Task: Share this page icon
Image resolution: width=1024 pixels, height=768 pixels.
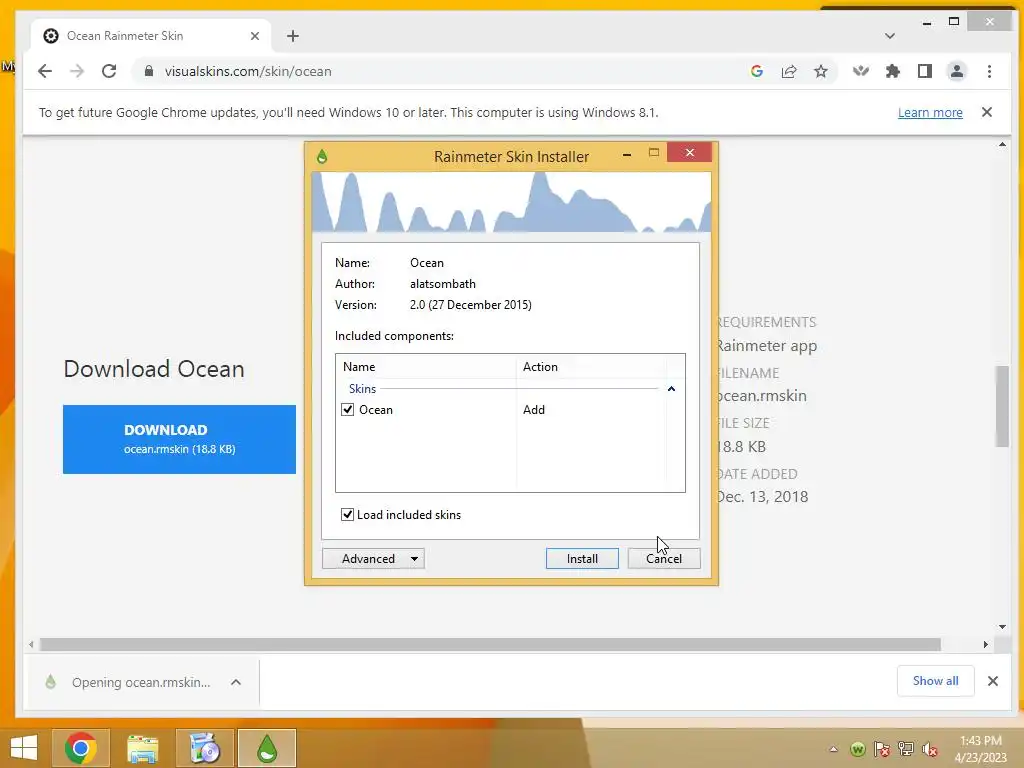Action: coord(789,71)
